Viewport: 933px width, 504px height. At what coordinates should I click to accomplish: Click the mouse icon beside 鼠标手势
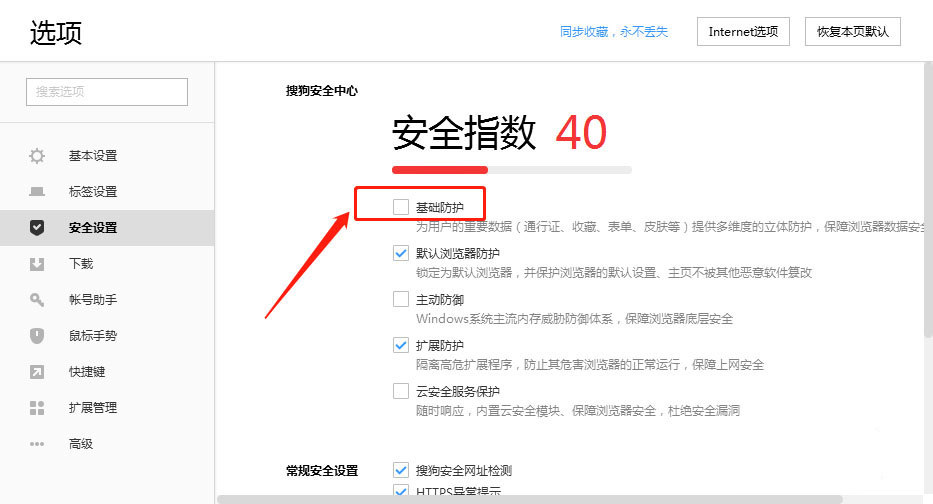click(x=37, y=336)
